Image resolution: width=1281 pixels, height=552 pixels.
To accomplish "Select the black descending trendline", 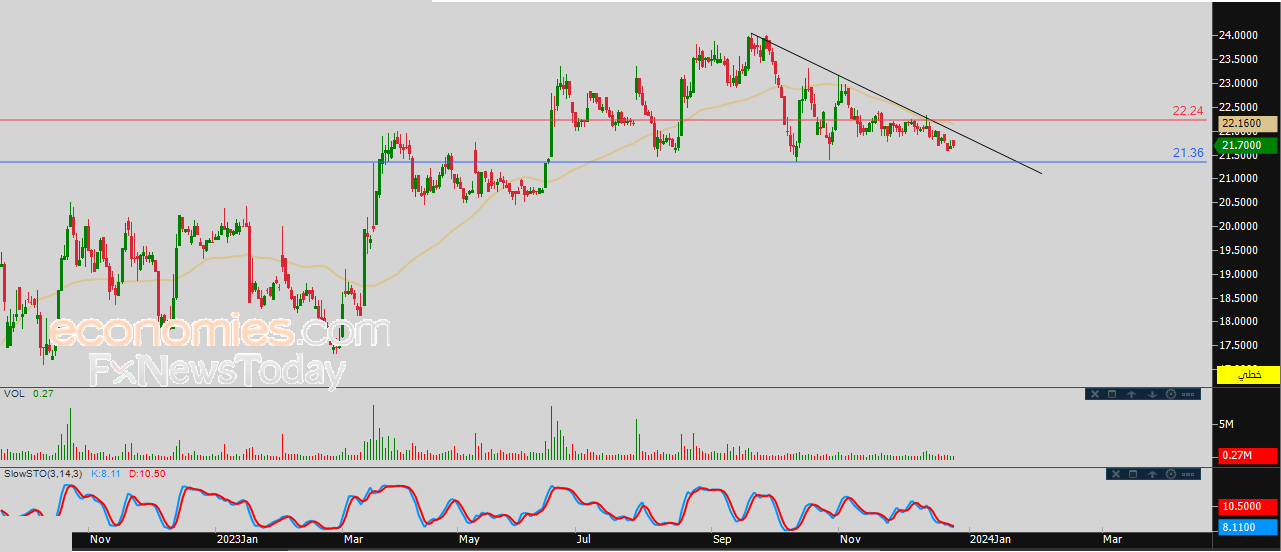I will tap(896, 104).
